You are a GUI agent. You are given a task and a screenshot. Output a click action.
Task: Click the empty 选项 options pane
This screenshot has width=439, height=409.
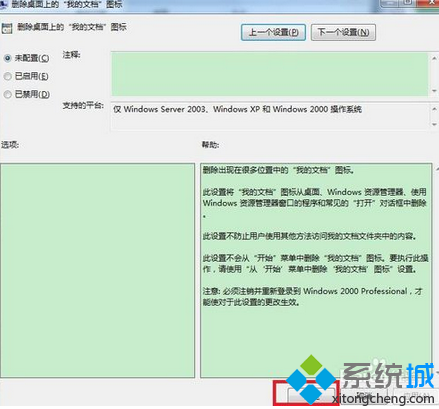[x=97, y=270]
